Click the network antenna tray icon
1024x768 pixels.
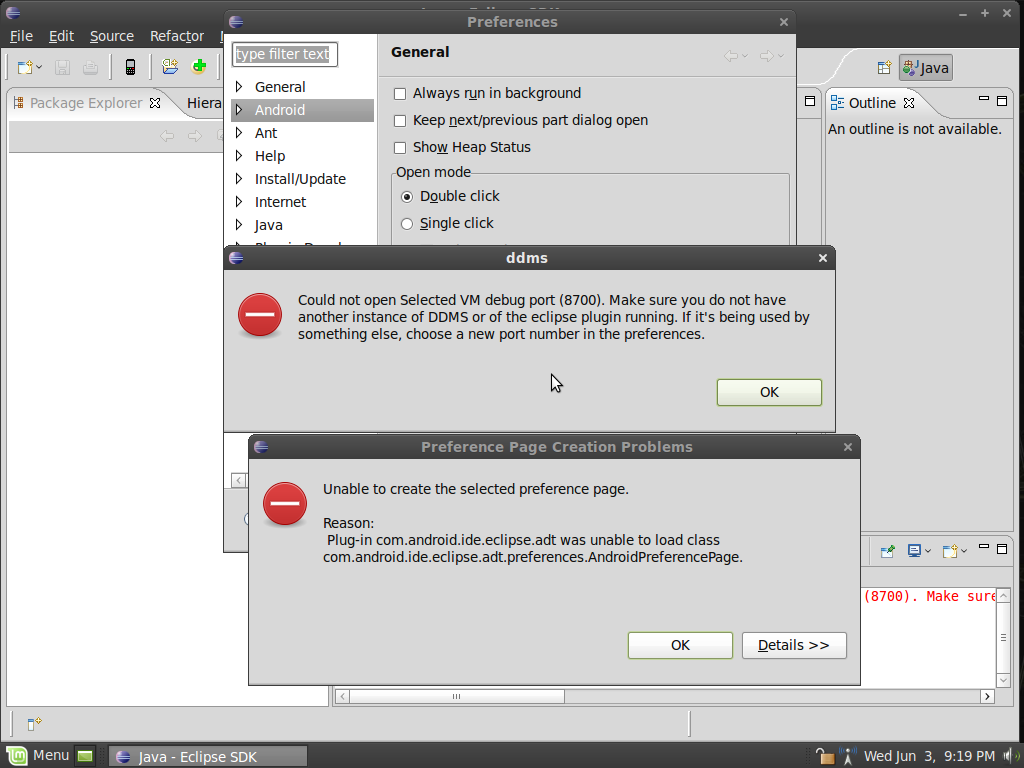847,756
